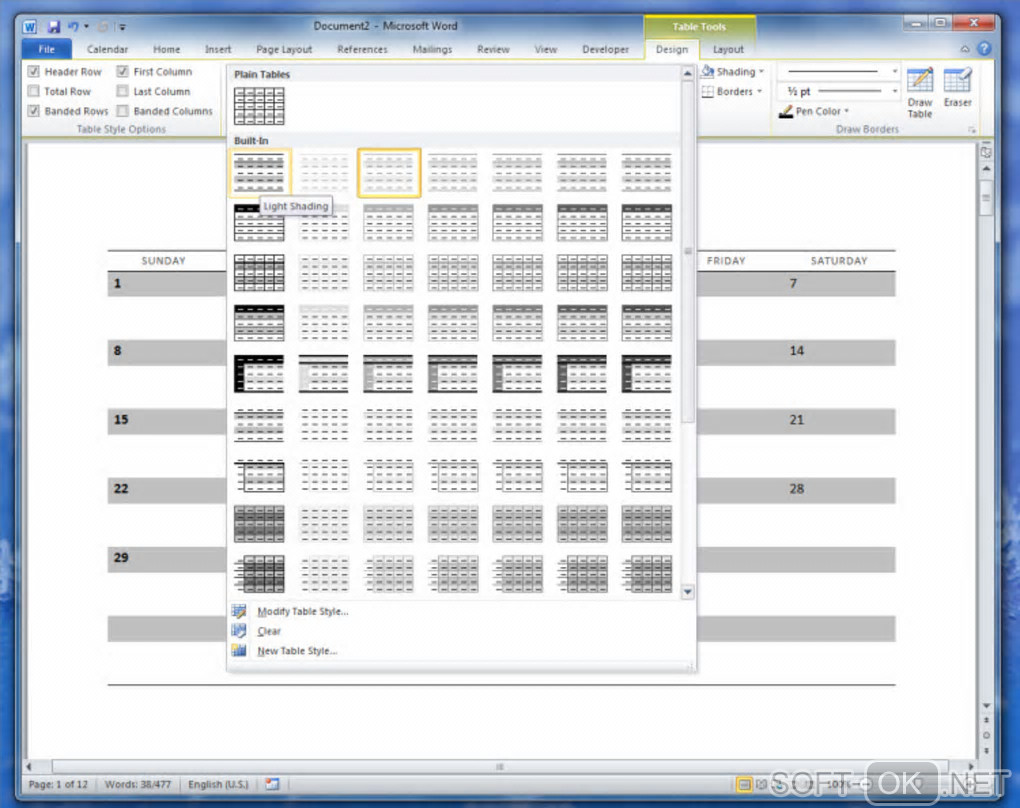The height and width of the screenshot is (808, 1020).
Task: Open the View tab
Action: [546, 49]
